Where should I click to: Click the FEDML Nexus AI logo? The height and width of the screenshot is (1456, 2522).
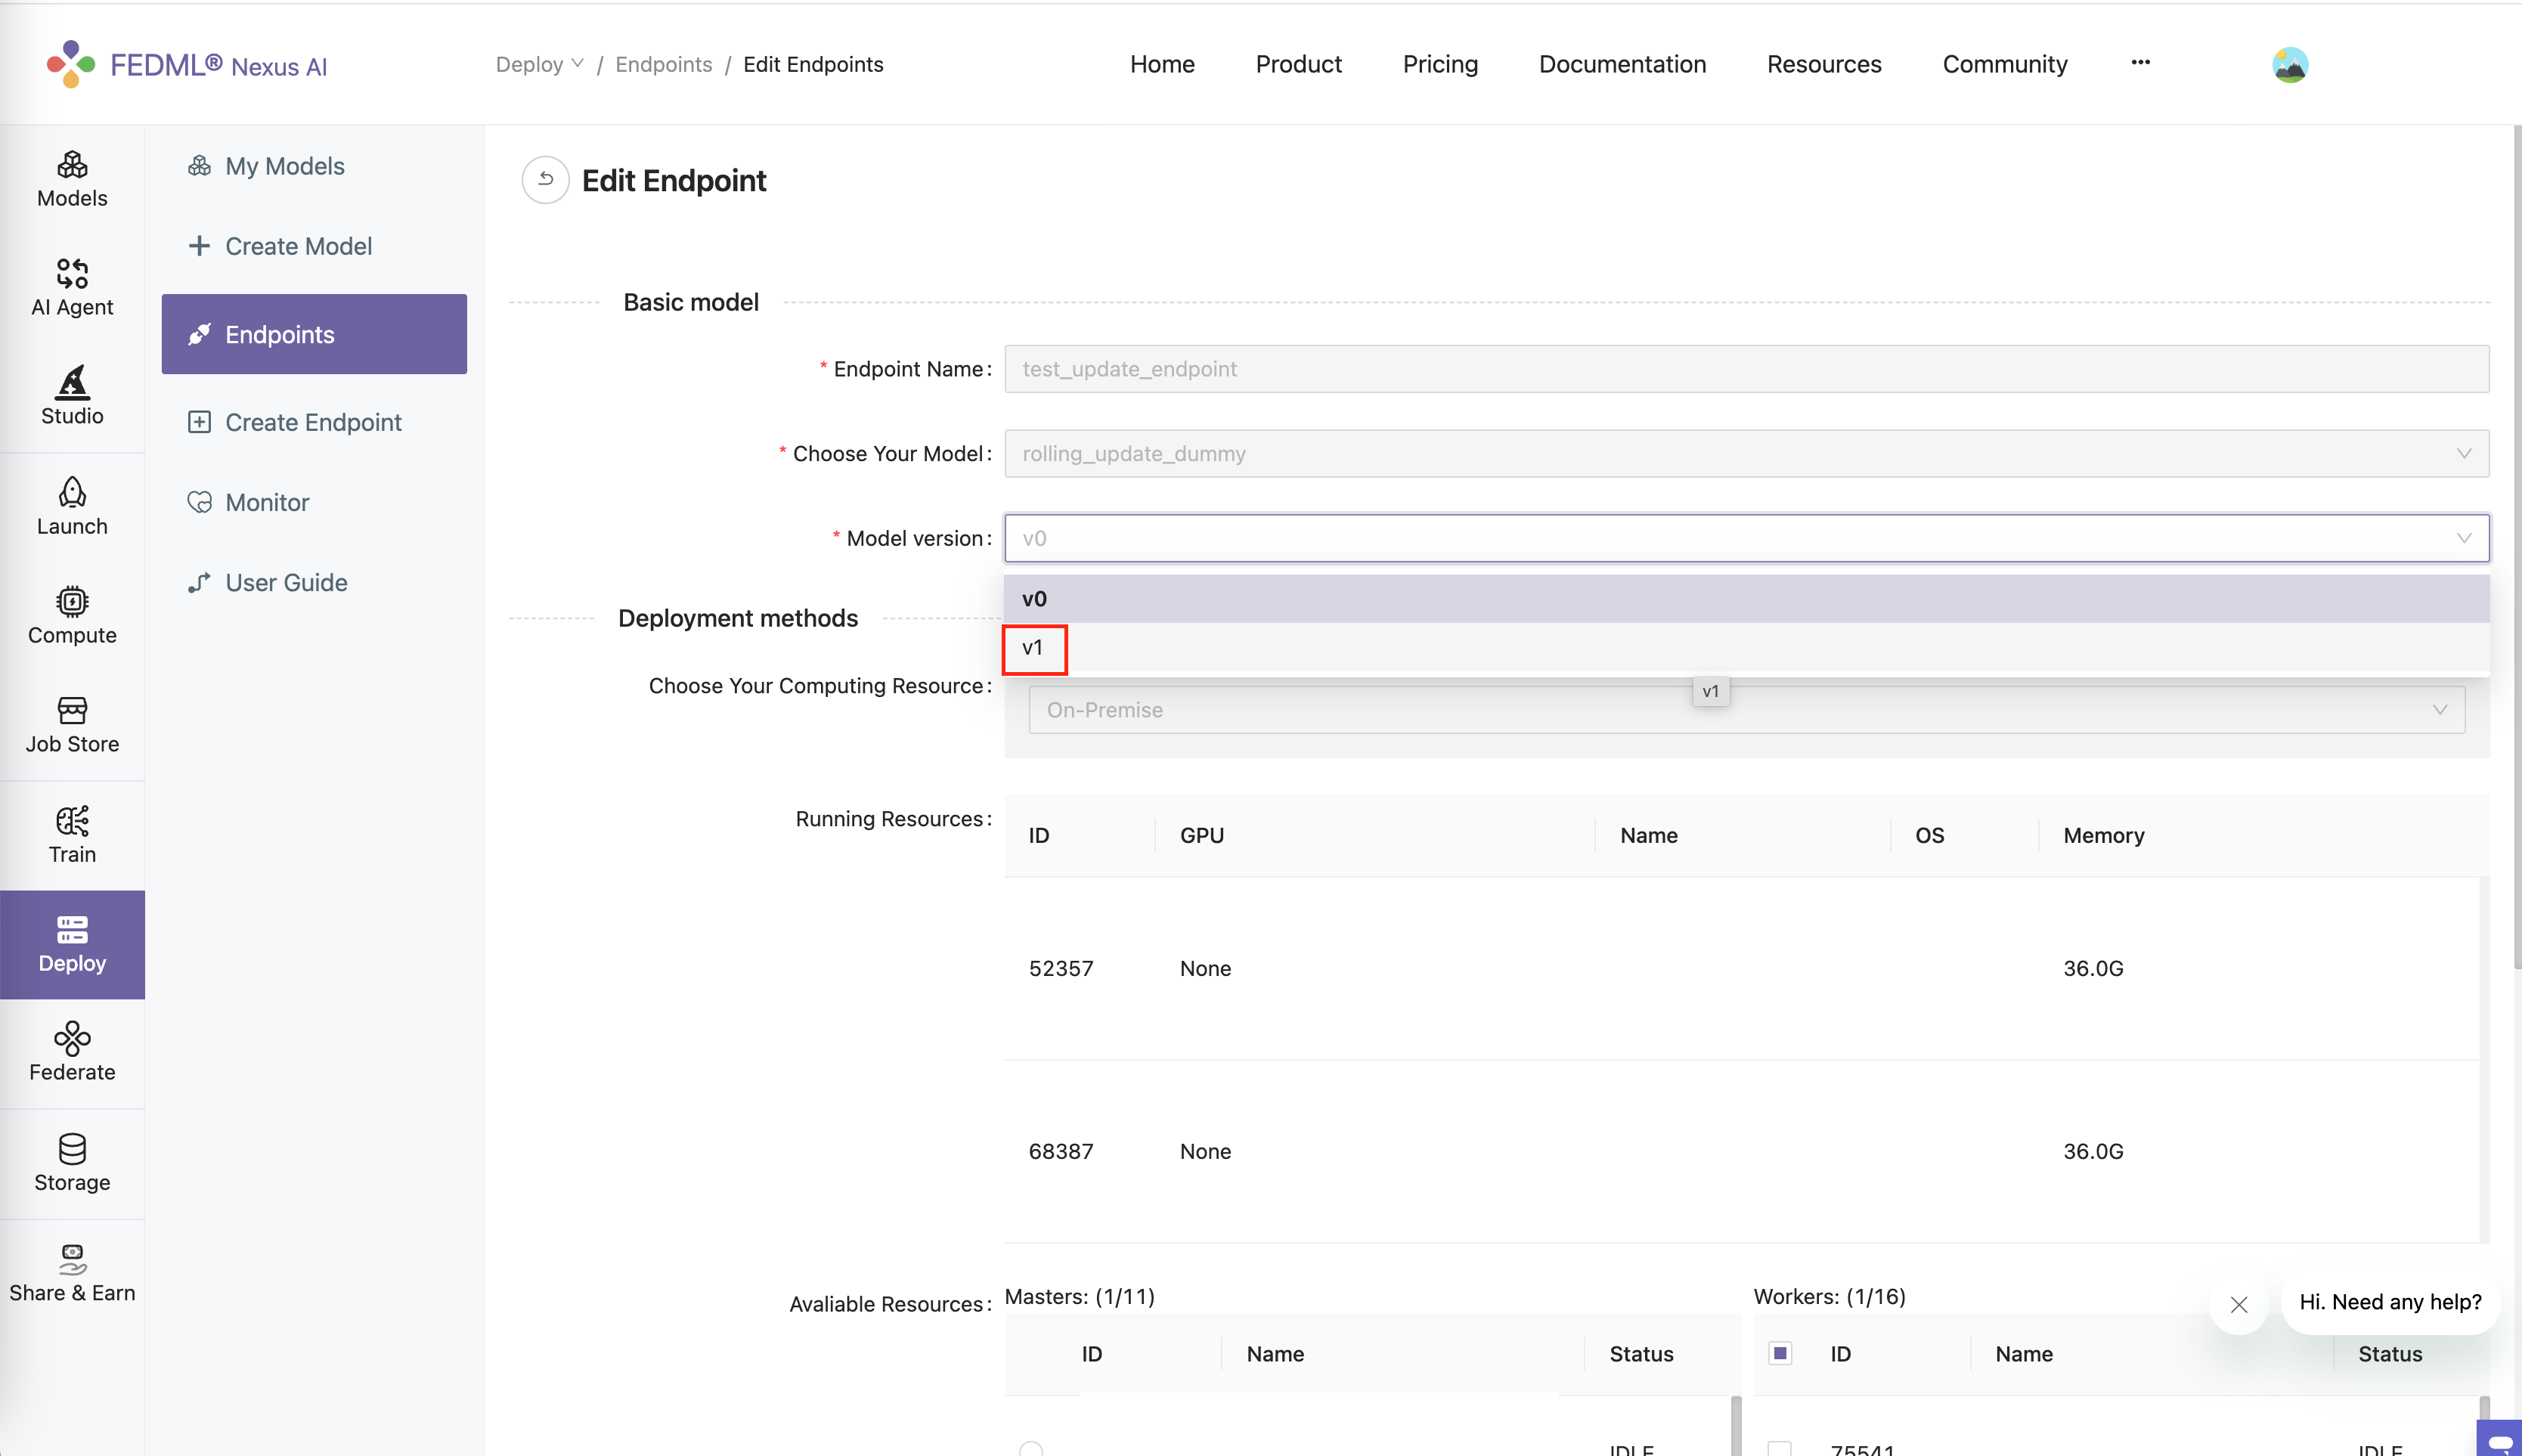point(187,65)
